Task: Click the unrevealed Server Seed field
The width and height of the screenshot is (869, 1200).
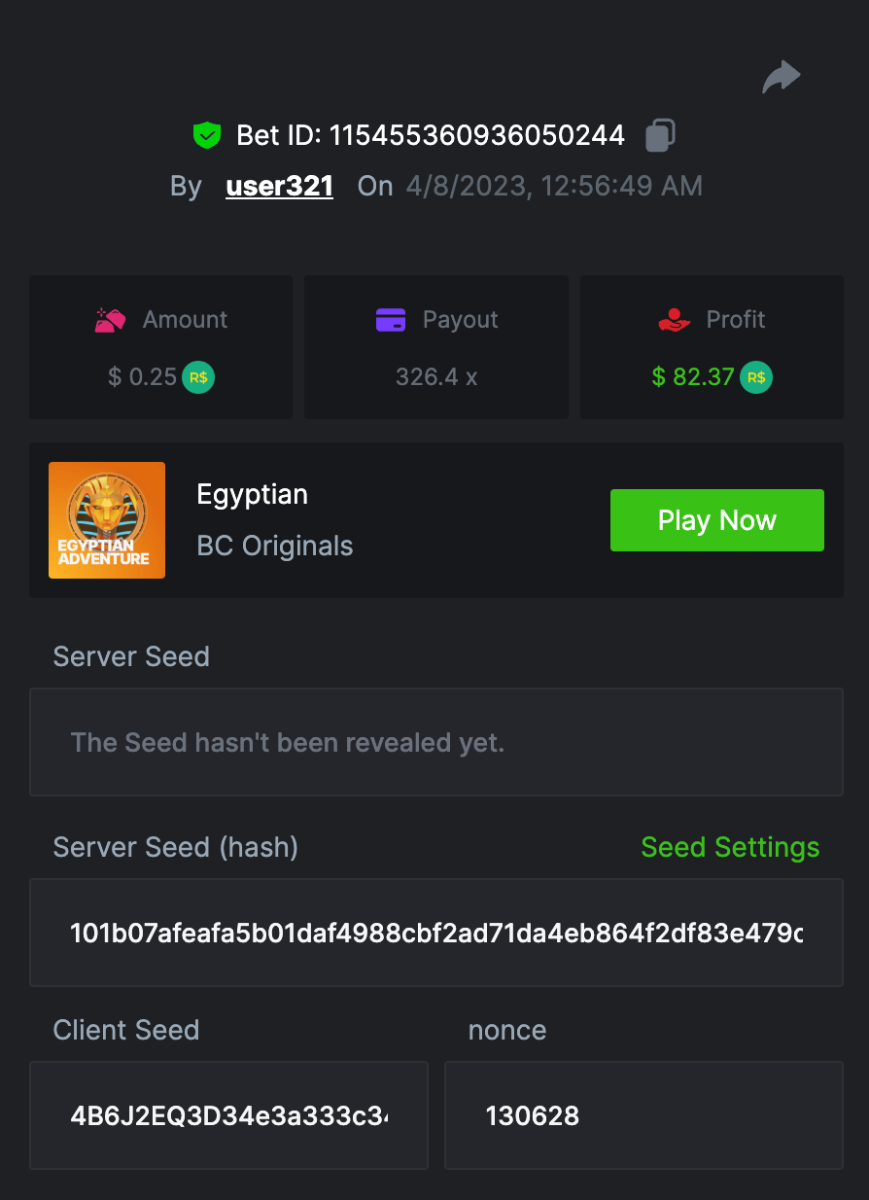Action: click(x=436, y=742)
